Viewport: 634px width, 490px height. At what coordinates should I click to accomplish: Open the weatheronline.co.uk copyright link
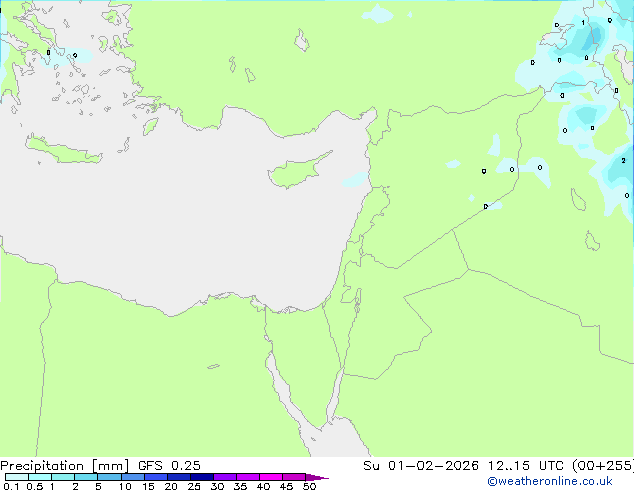[x=550, y=481]
